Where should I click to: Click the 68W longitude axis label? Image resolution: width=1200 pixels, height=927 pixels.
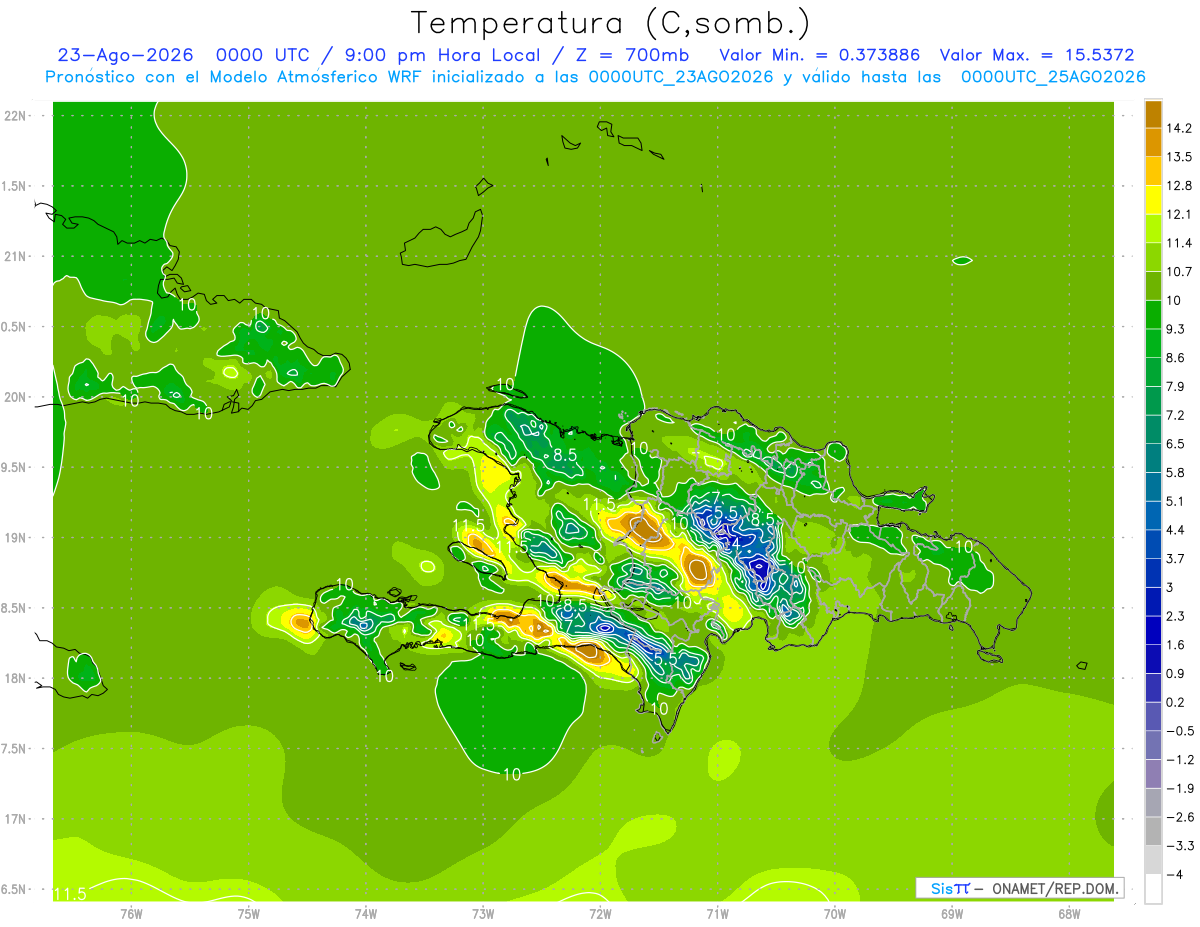(1069, 914)
